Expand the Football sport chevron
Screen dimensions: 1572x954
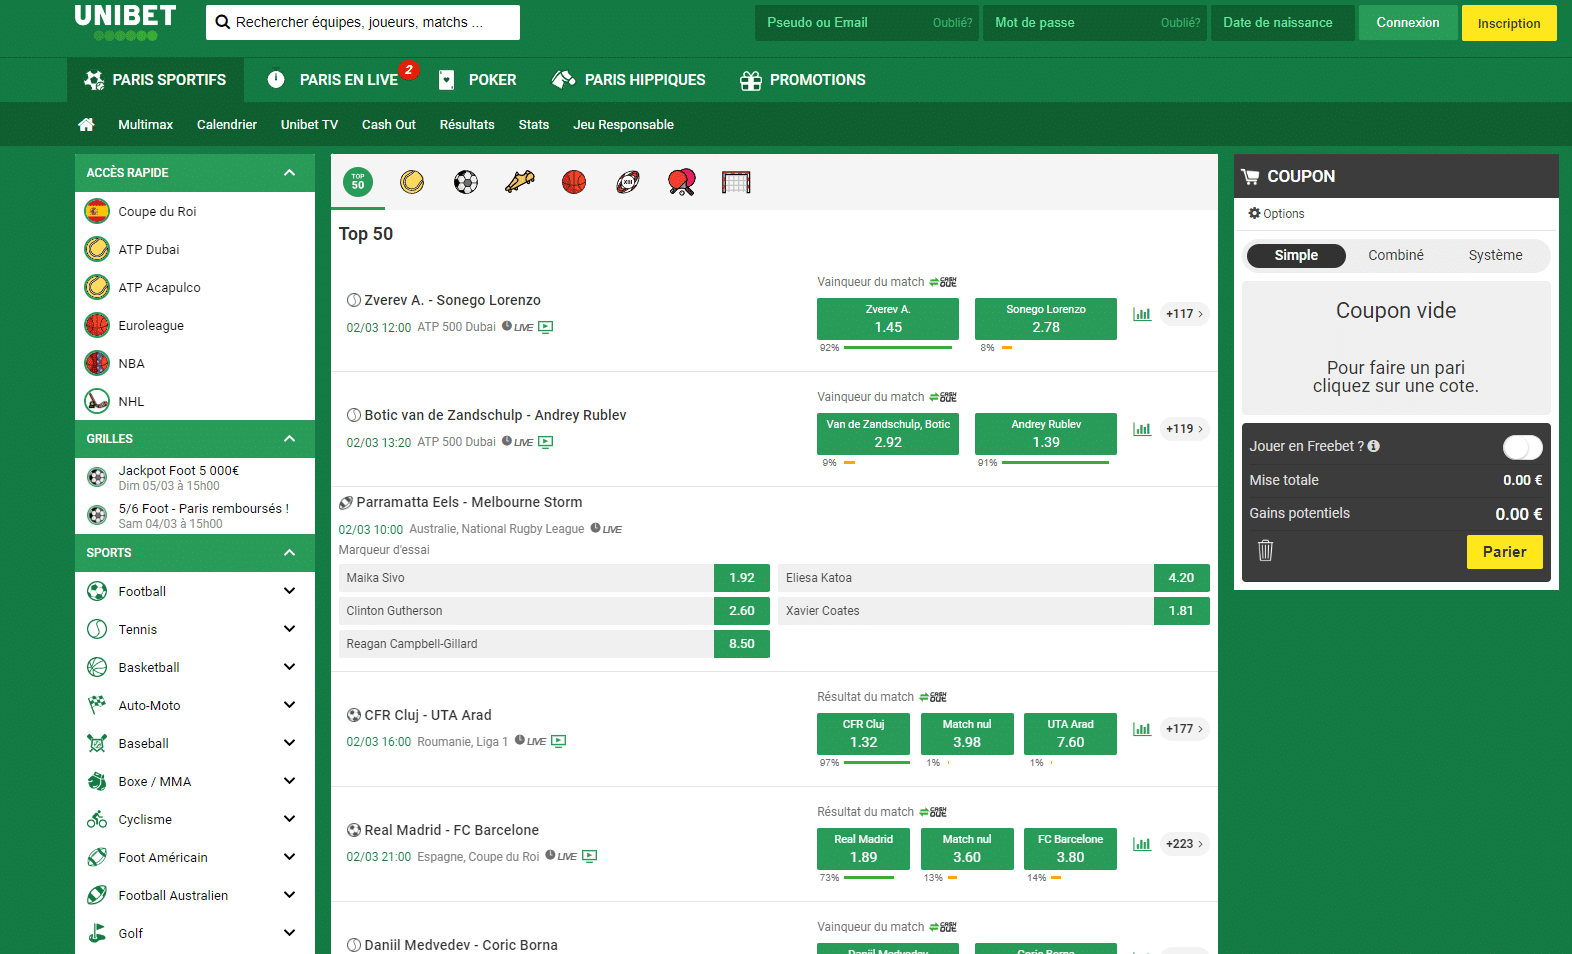(x=290, y=591)
